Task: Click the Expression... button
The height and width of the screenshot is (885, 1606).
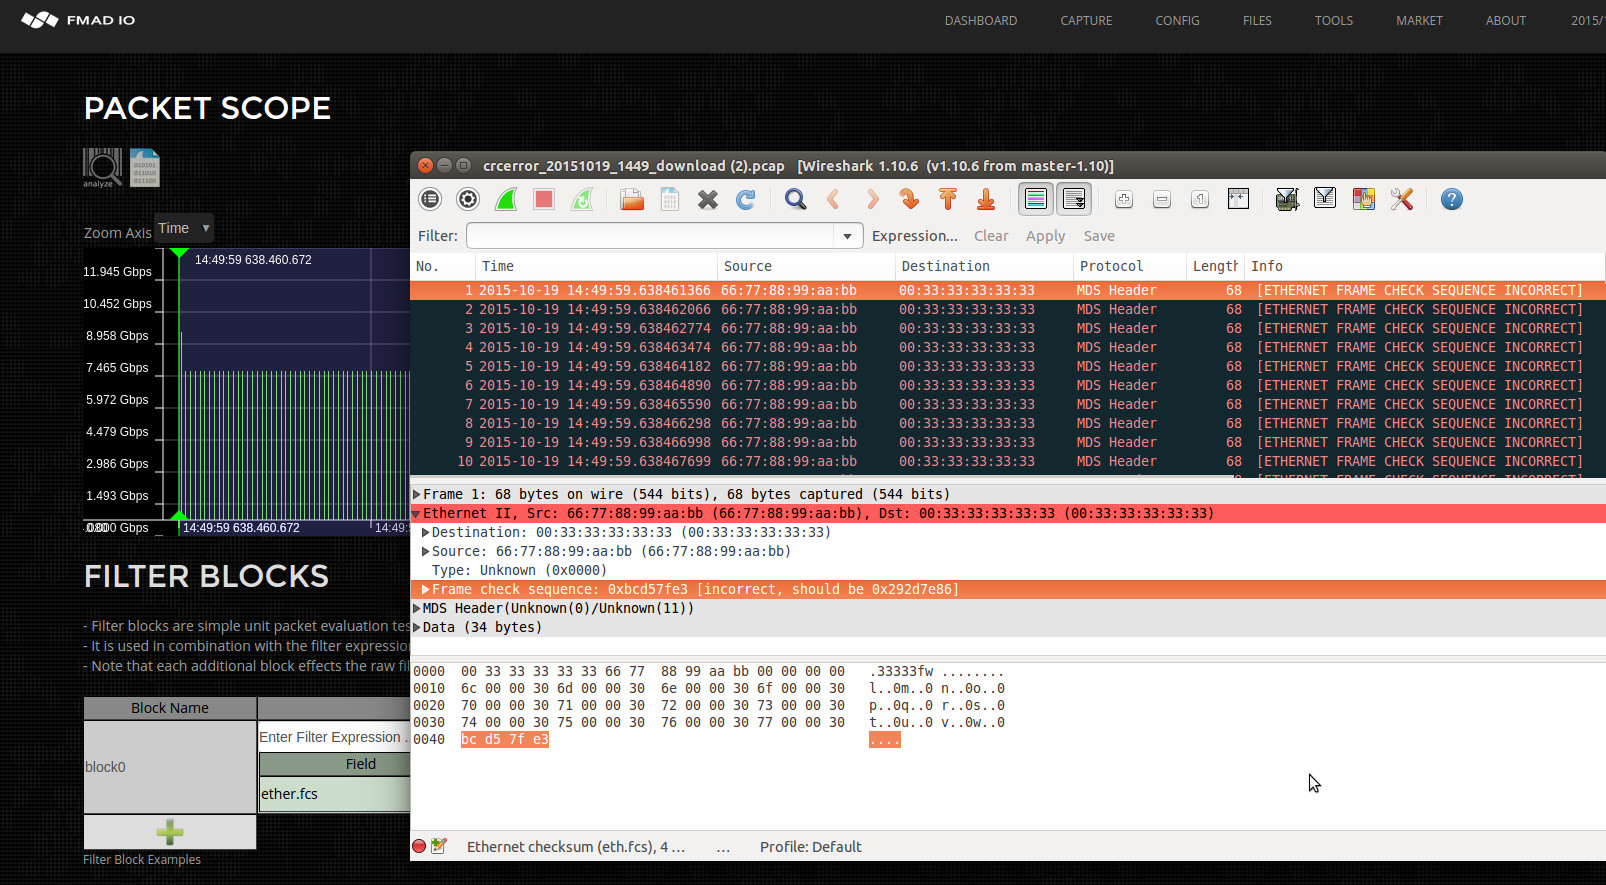Action: 914,236
